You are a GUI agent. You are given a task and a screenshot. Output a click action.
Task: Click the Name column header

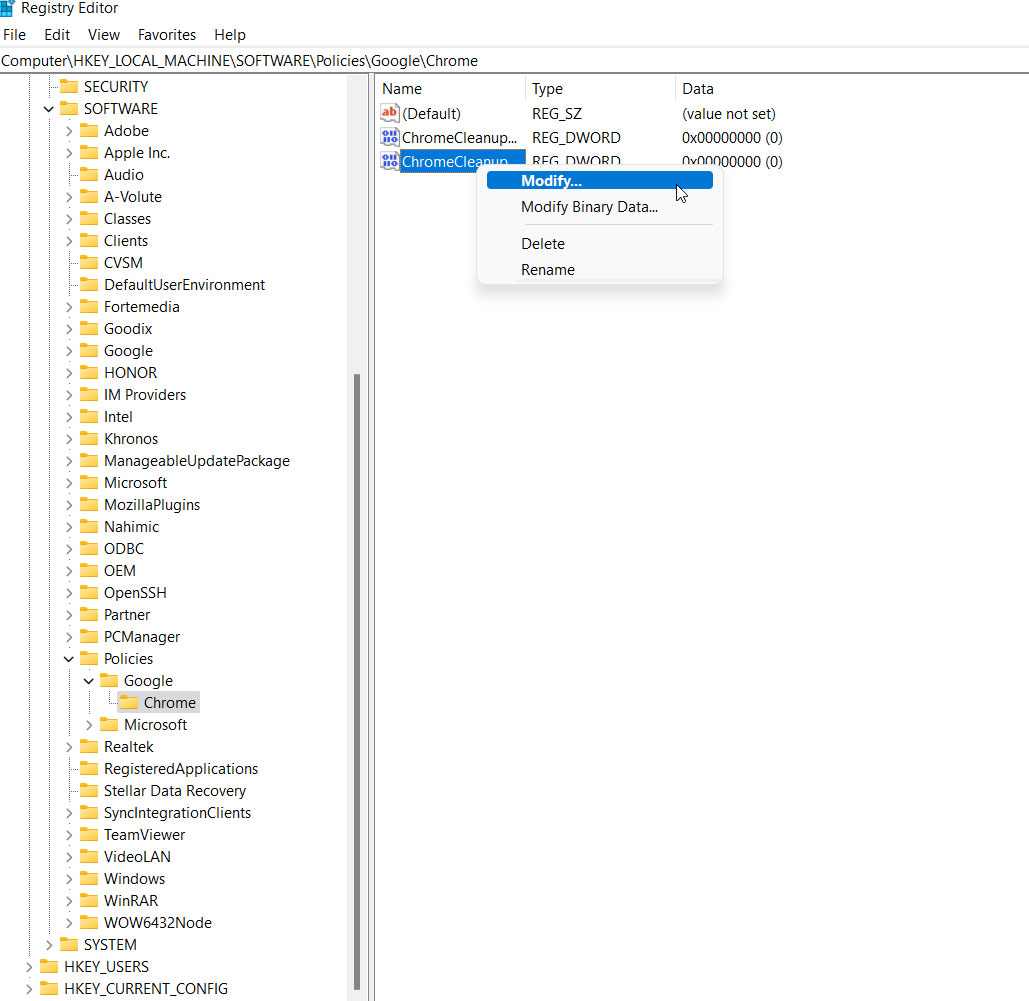tap(402, 89)
